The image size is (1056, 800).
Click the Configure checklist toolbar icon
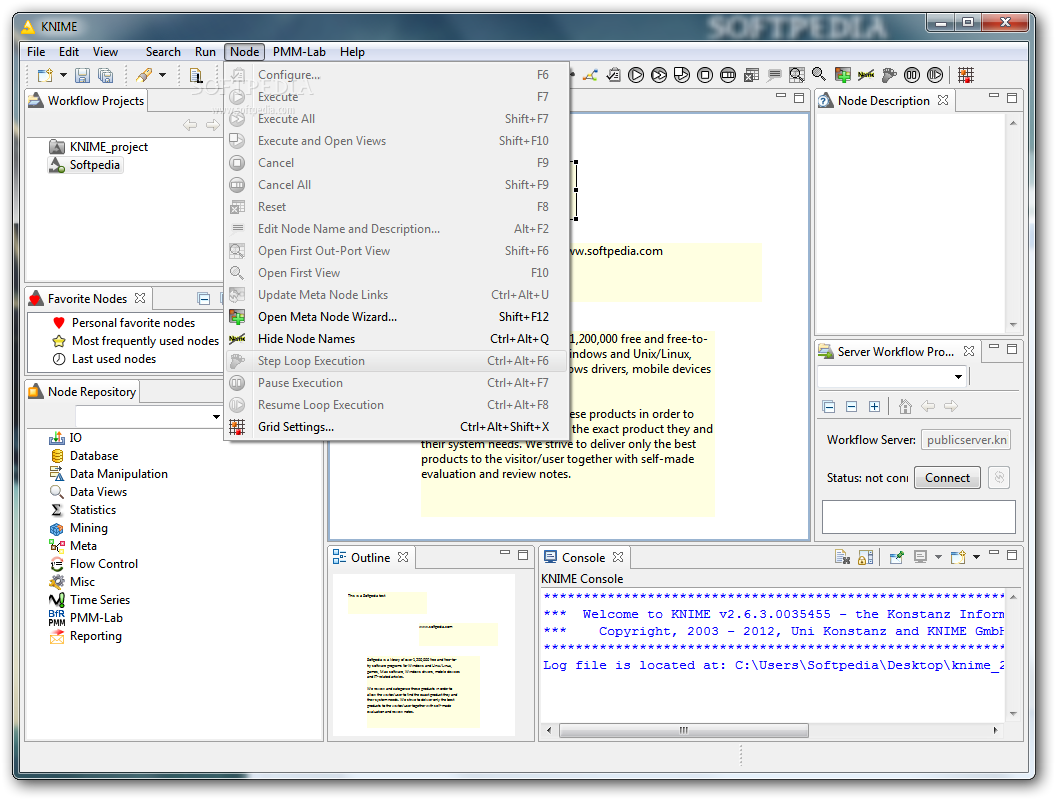(614, 75)
